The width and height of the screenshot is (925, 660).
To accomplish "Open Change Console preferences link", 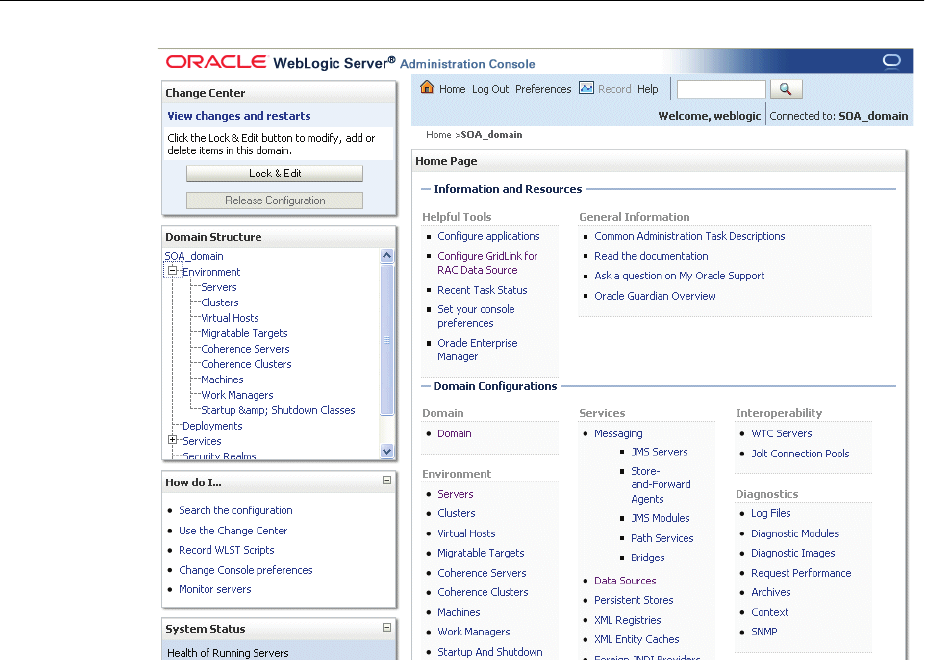I will coord(245,570).
